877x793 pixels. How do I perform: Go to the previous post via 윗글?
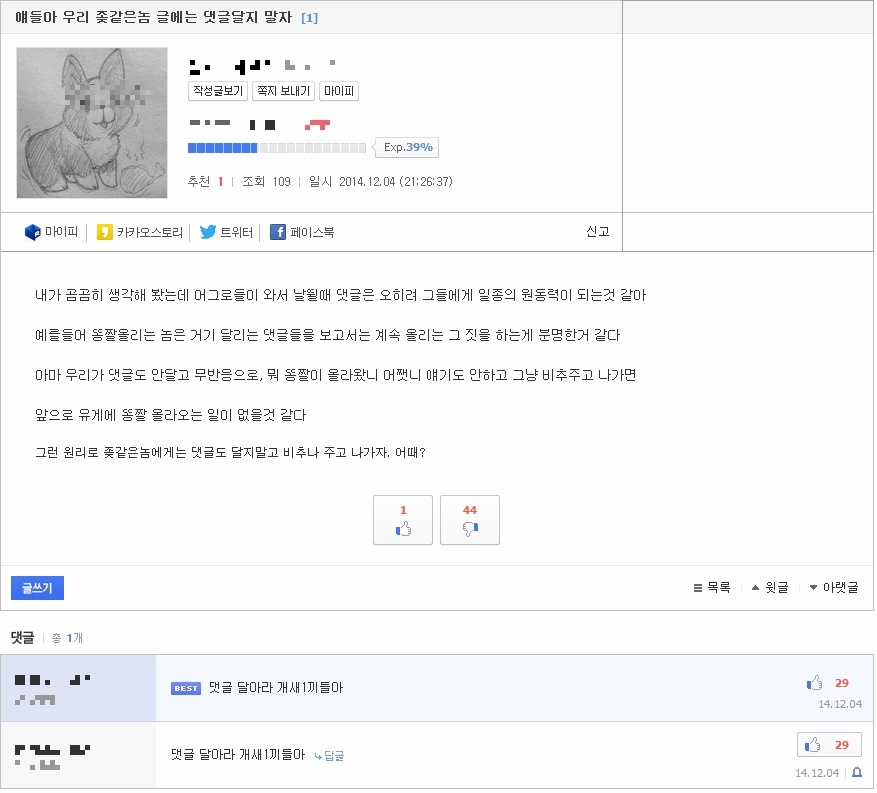[770, 587]
